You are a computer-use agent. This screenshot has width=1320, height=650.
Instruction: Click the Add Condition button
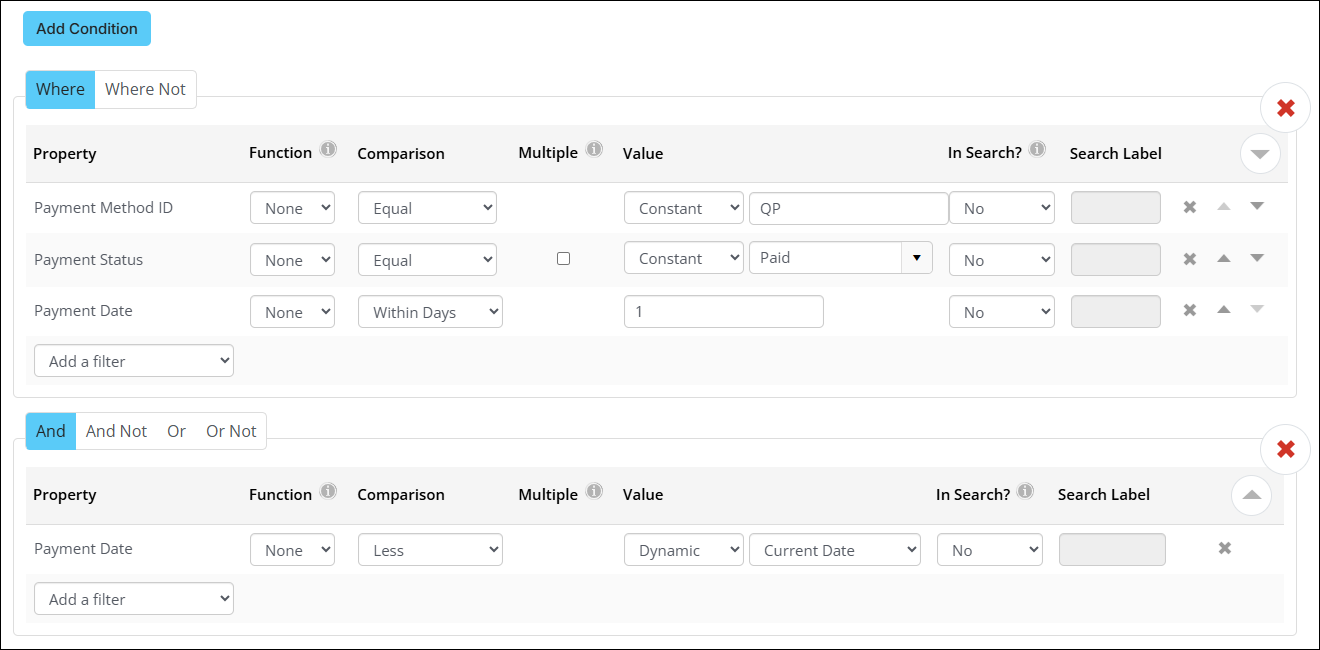click(x=87, y=29)
